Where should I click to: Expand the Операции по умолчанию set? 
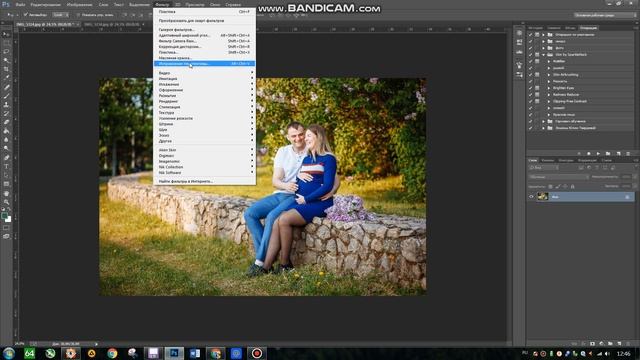(x=543, y=35)
